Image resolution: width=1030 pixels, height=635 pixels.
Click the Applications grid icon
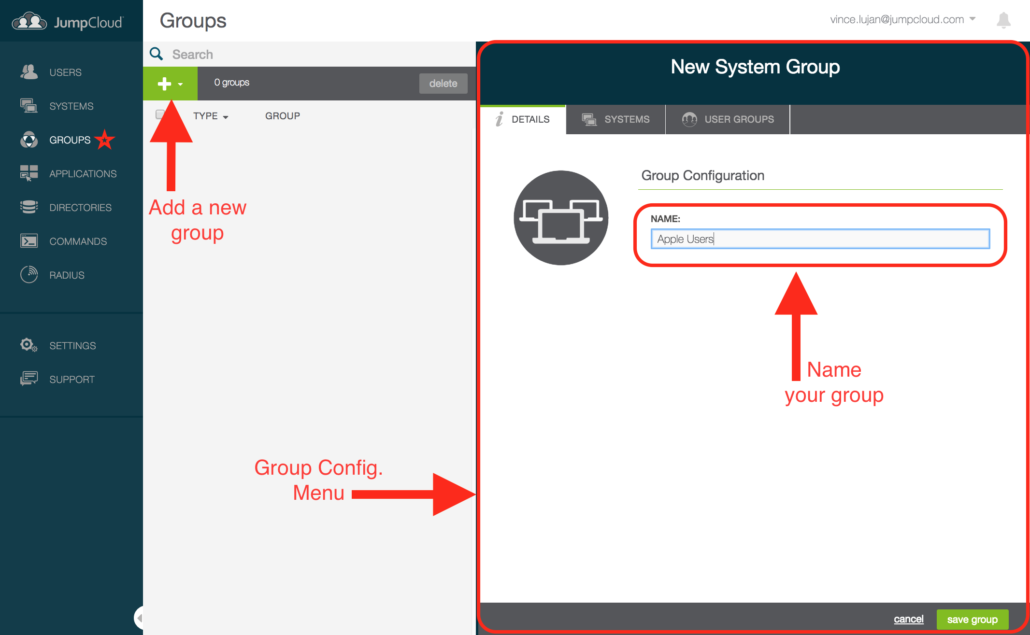[29, 174]
